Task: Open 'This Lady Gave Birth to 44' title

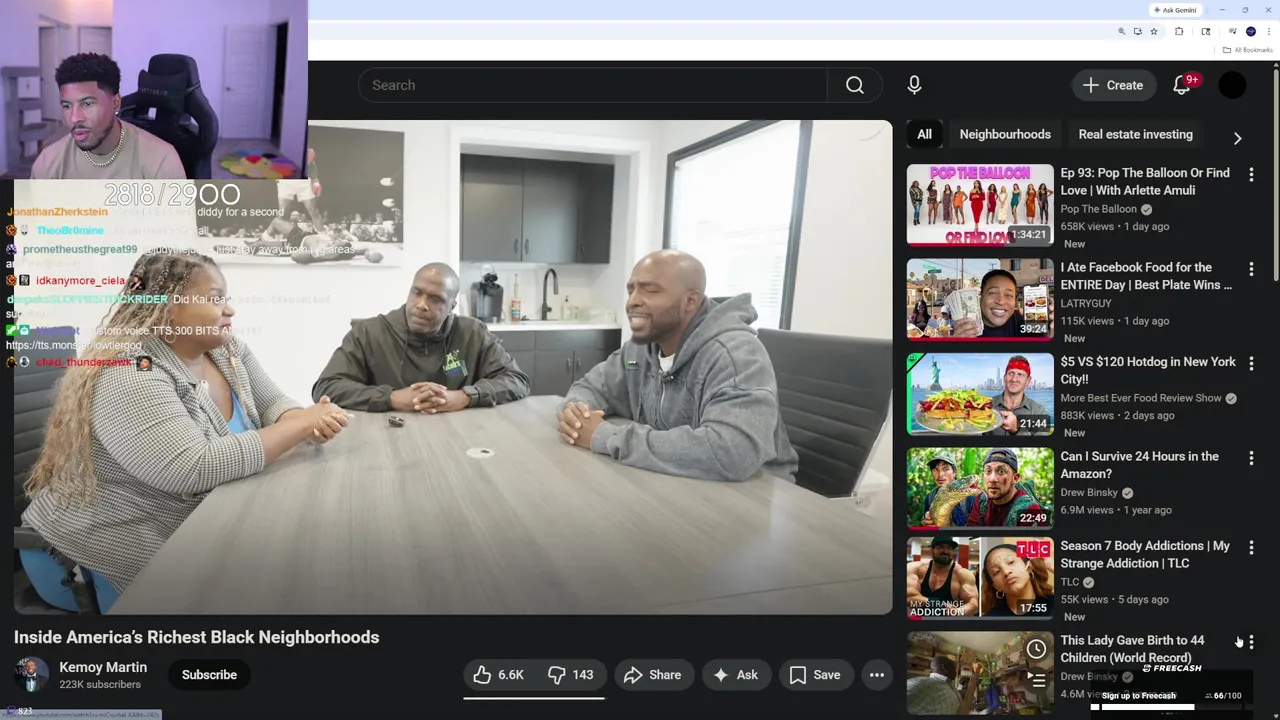Action: (1132, 649)
